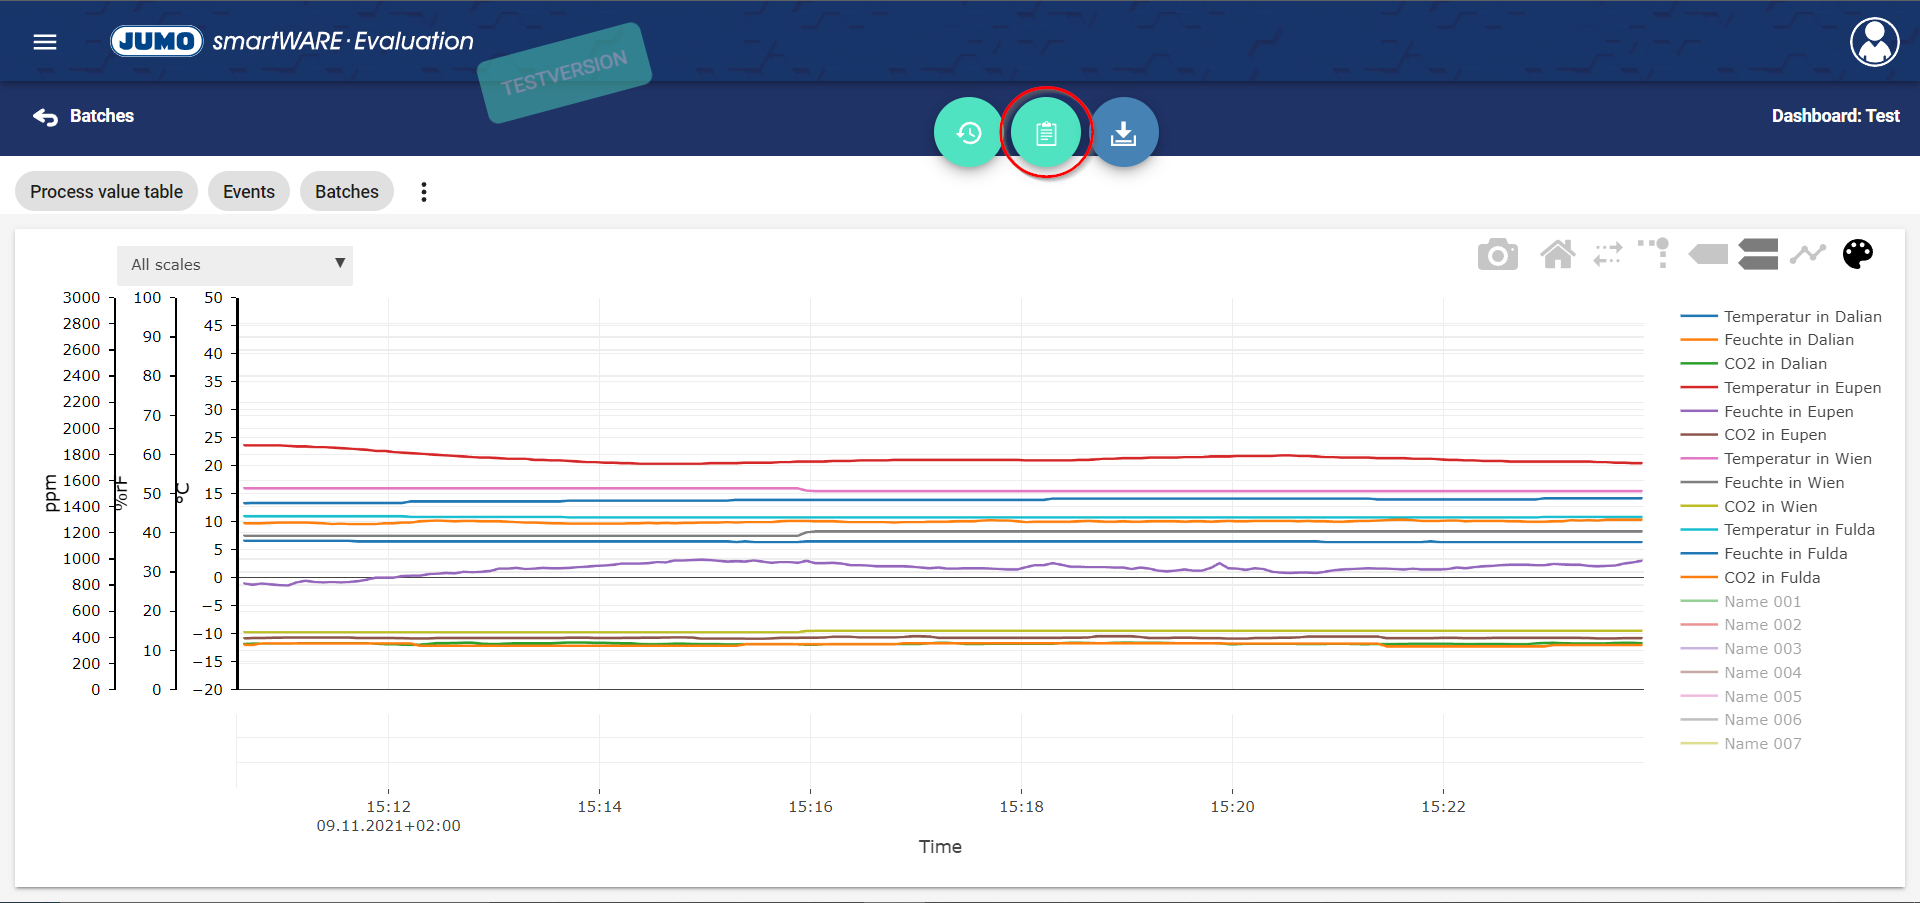Click the history clock round button

pos(968,132)
